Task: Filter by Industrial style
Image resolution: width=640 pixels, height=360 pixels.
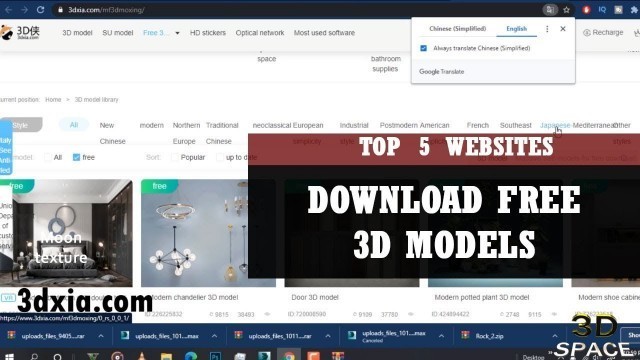Action: pyautogui.click(x=354, y=125)
